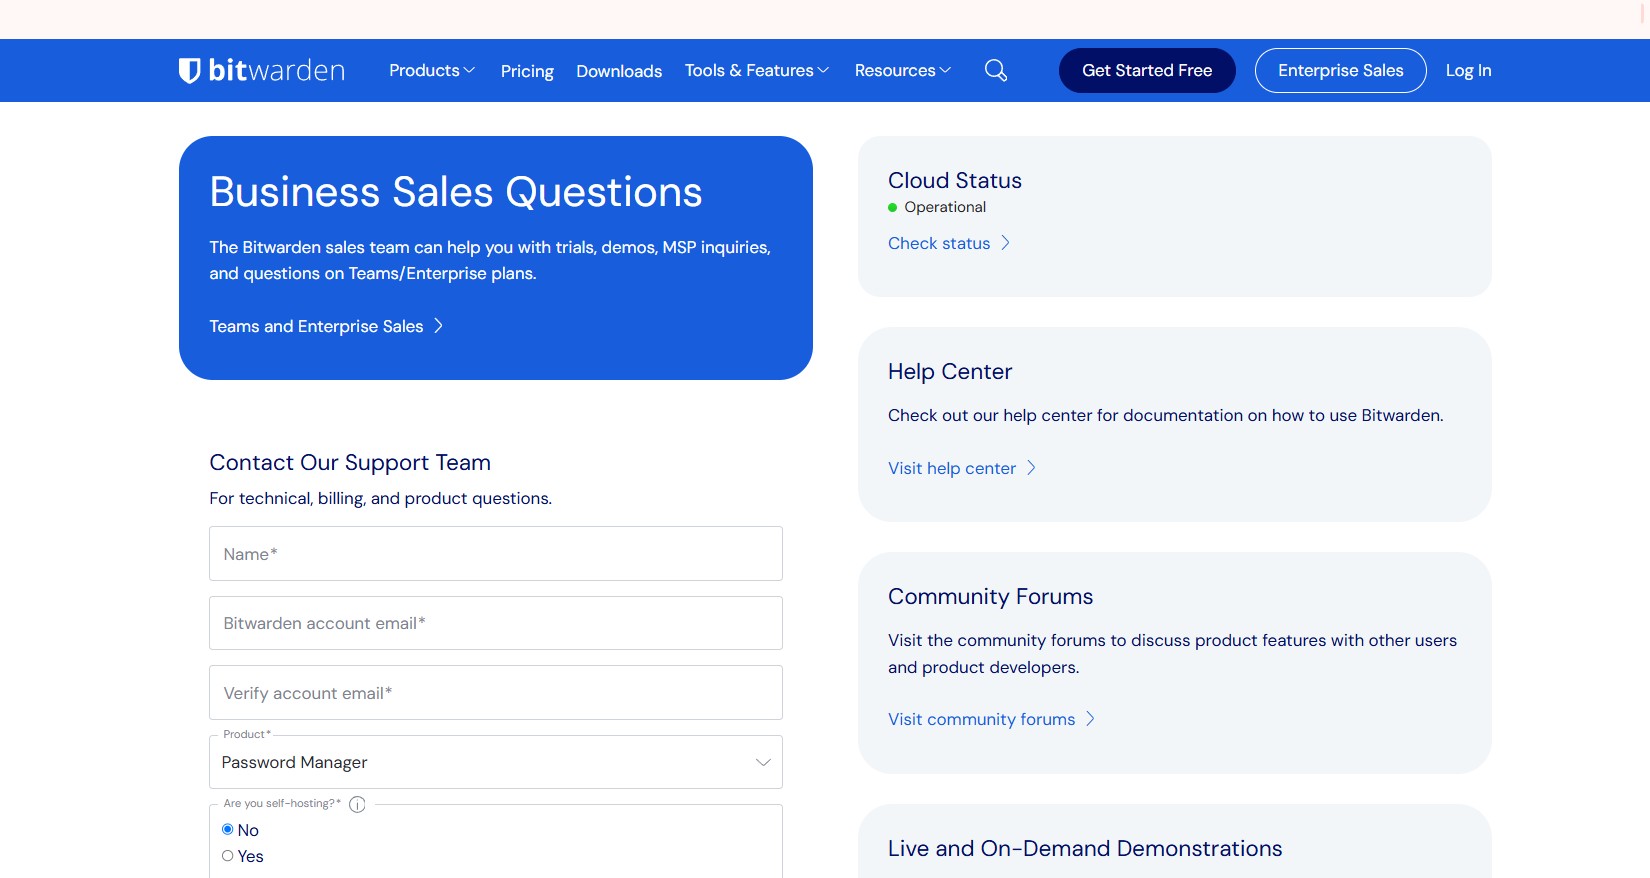Image resolution: width=1650 pixels, height=878 pixels.
Task: Click chevron arrow beside Visit community forums
Action: click(x=1090, y=719)
